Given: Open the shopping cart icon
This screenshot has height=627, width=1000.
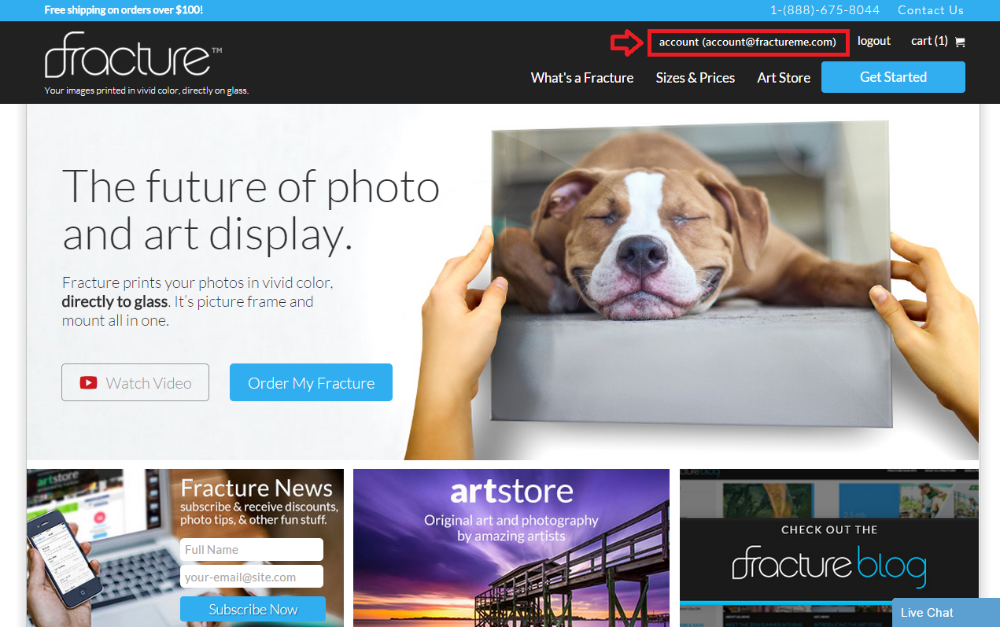Looking at the screenshot, I should click(x=960, y=42).
